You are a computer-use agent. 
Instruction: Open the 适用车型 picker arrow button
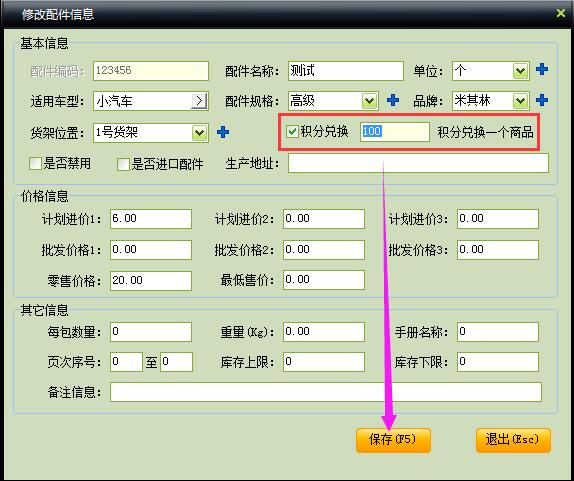click(x=199, y=101)
